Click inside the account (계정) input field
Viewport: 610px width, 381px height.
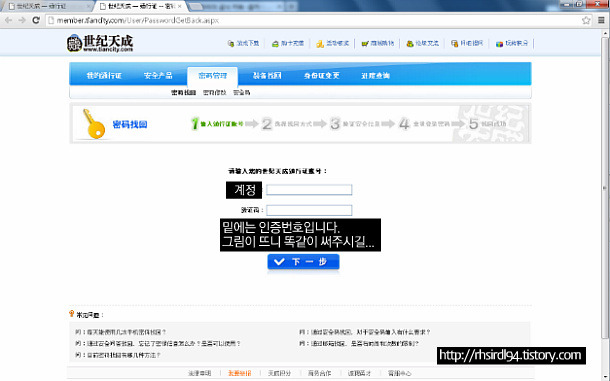[309, 190]
